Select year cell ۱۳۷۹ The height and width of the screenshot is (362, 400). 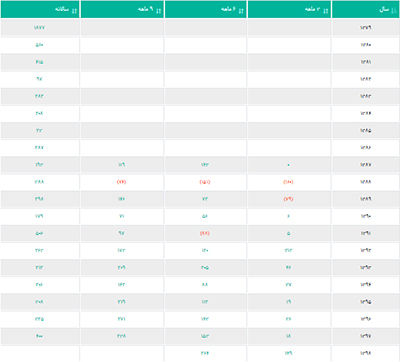(x=366, y=28)
